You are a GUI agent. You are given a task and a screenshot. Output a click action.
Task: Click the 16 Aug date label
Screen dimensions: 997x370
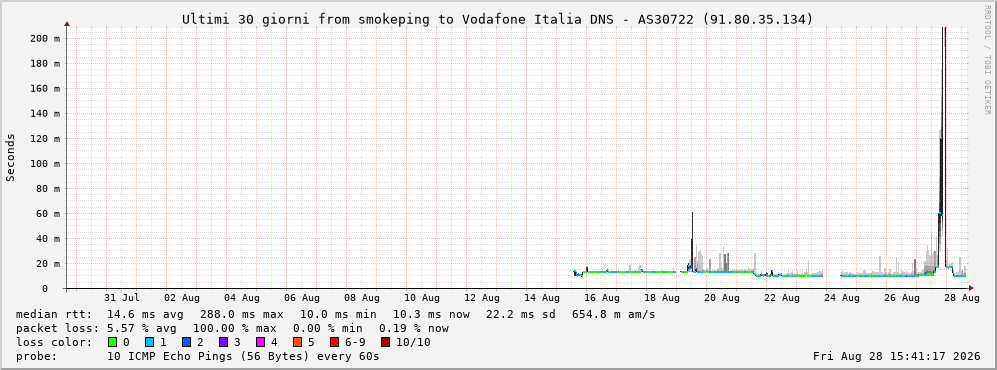[601, 297]
